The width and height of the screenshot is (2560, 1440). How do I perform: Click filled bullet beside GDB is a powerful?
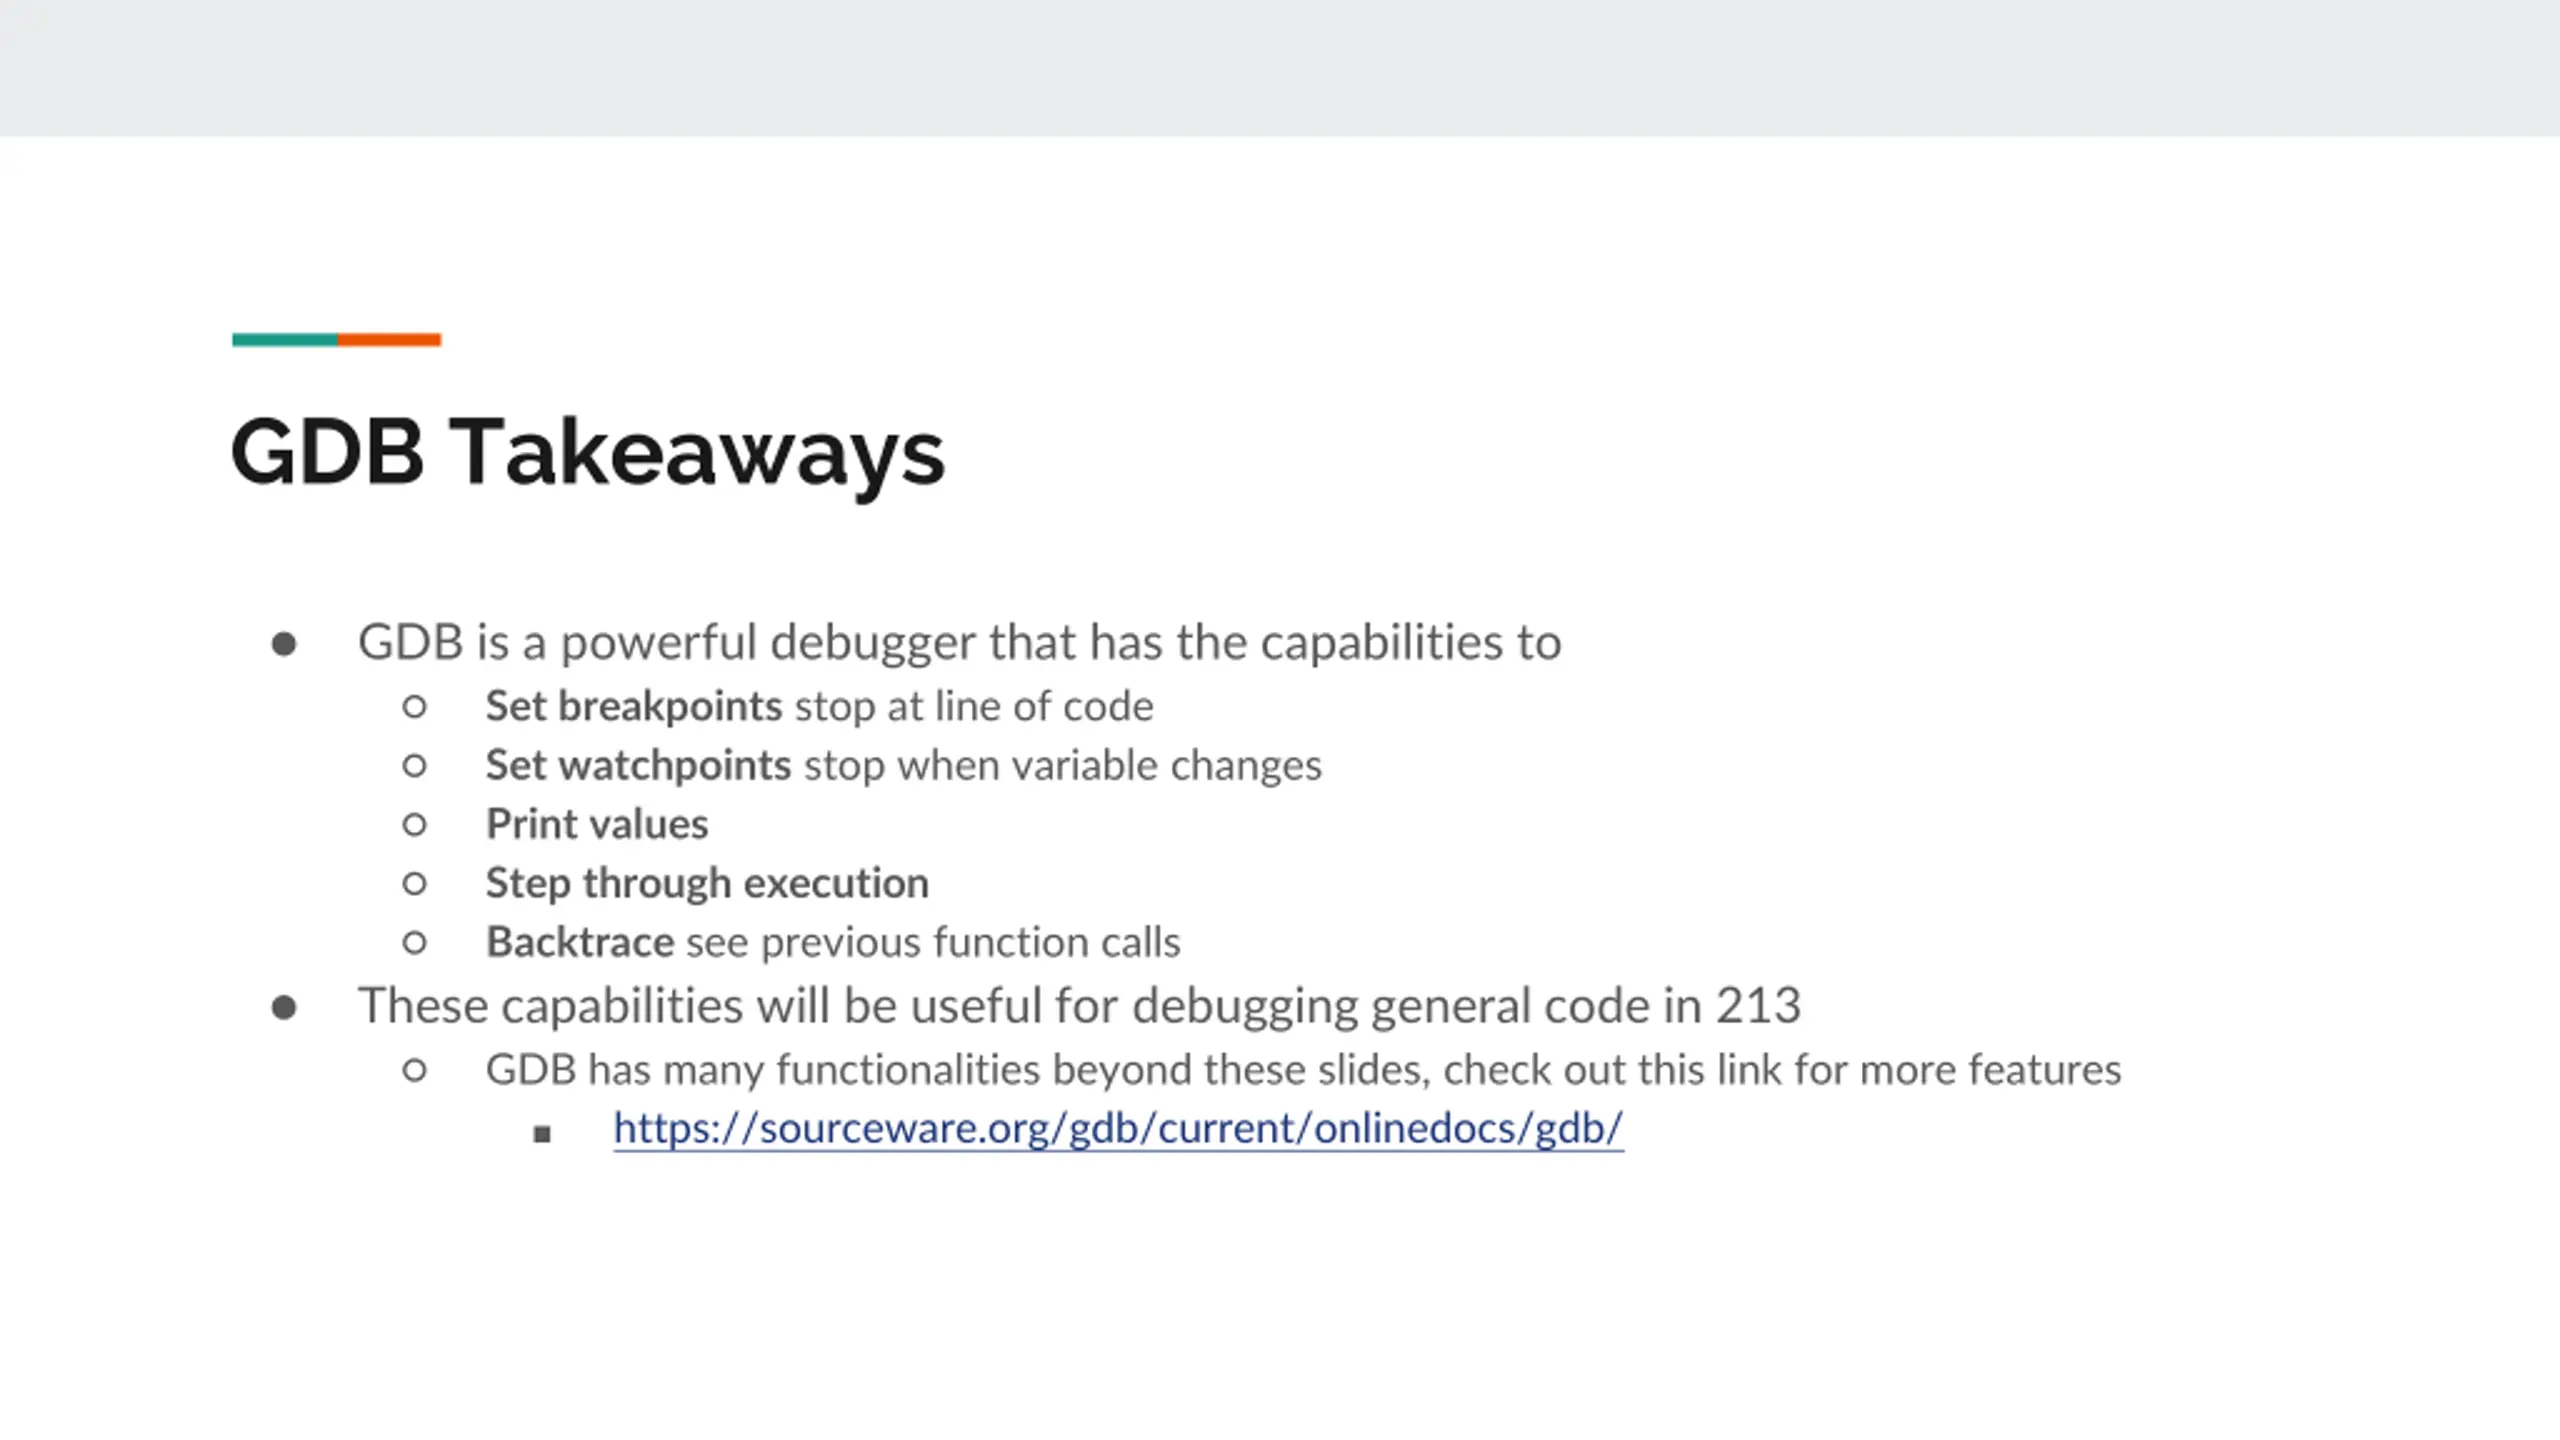point(284,644)
